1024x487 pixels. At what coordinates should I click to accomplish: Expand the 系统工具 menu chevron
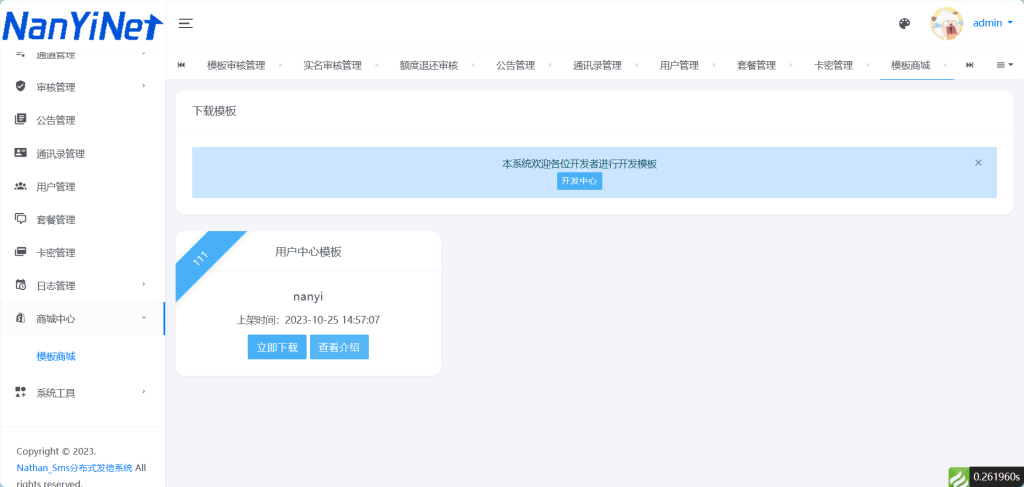click(144, 392)
